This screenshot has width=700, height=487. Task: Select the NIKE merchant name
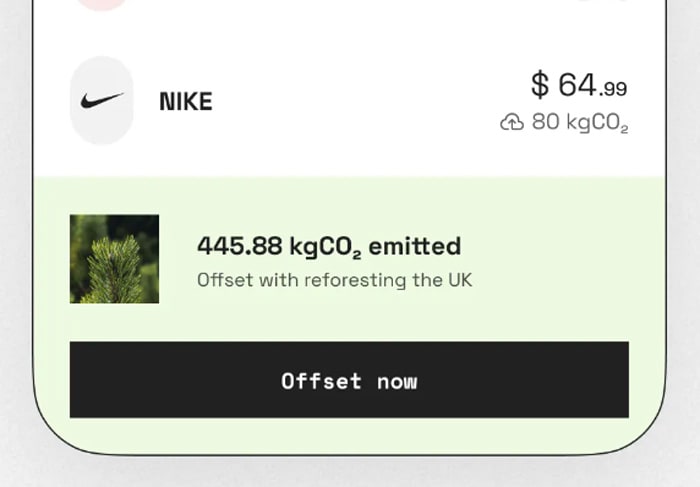[186, 101]
